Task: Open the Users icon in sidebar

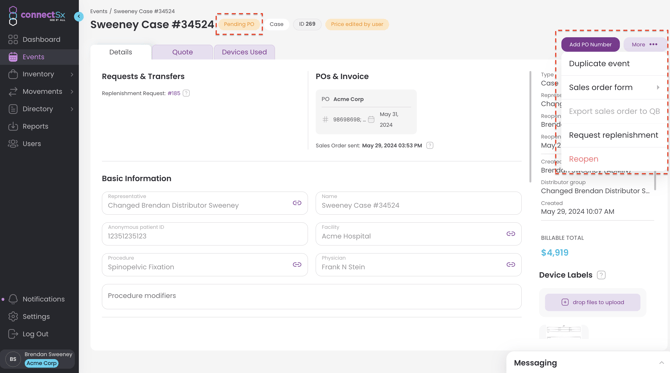Action: point(13,144)
